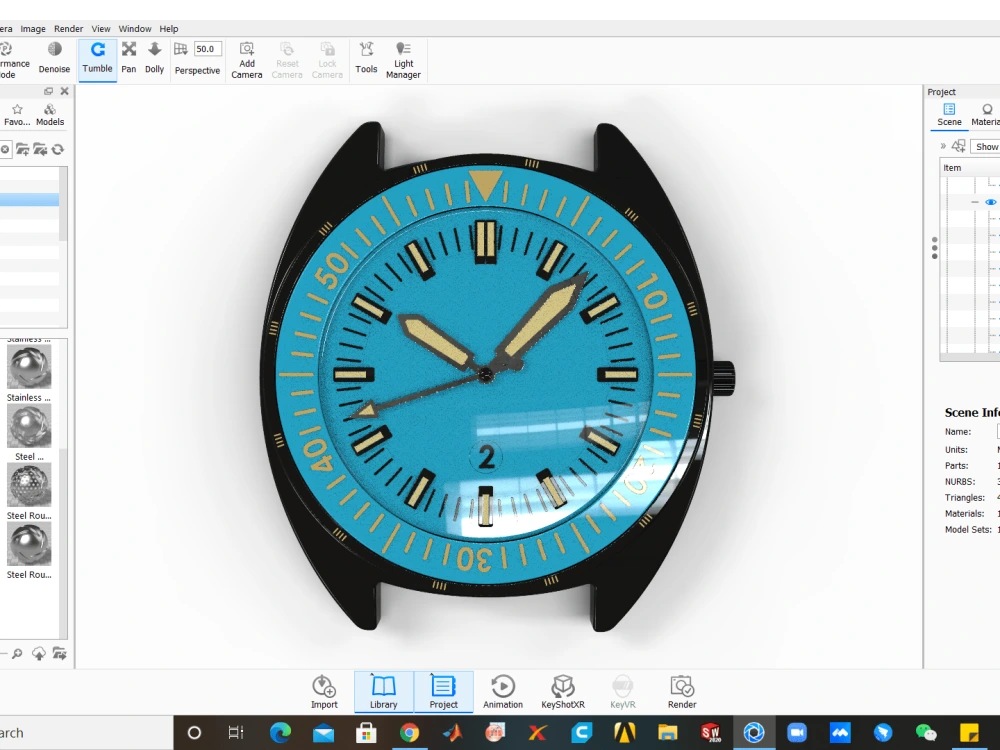The height and width of the screenshot is (750, 1000).
Task: Click the cloud upload library icon
Action: click(x=38, y=654)
